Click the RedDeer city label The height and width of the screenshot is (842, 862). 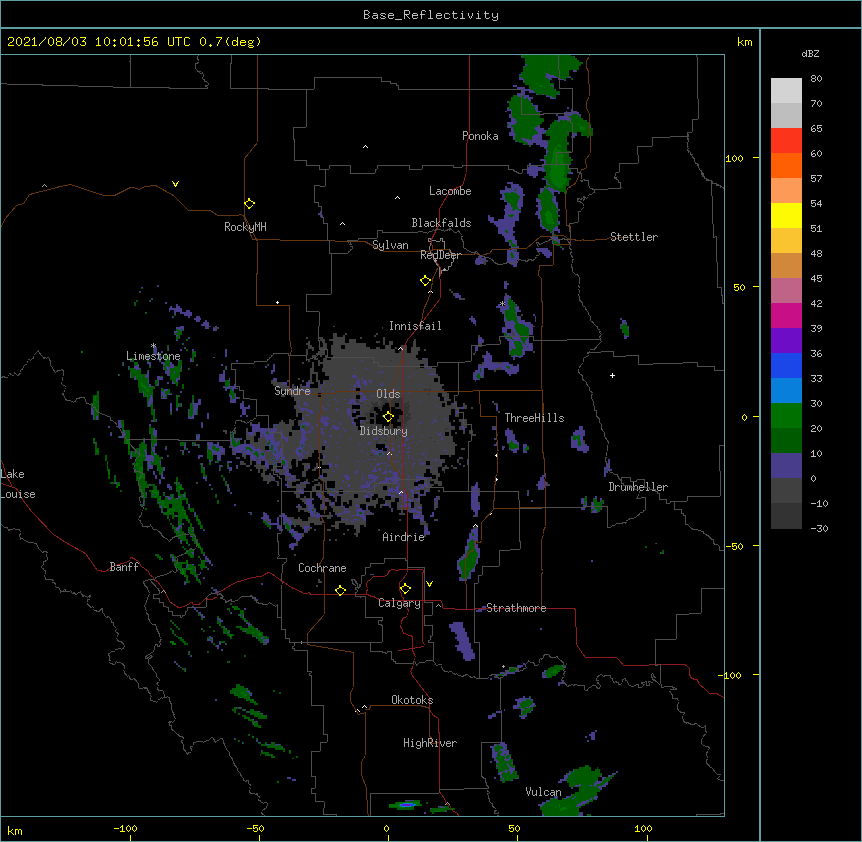440,255
